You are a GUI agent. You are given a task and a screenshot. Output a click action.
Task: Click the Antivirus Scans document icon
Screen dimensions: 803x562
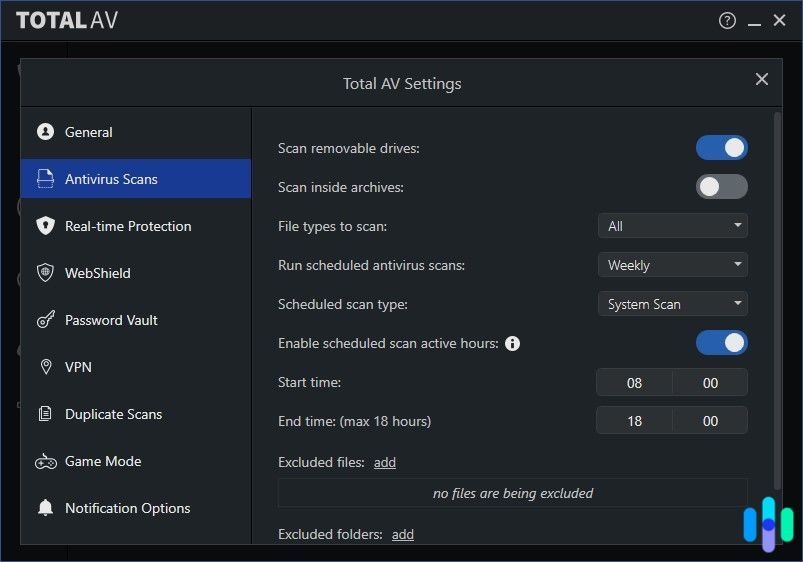point(45,179)
